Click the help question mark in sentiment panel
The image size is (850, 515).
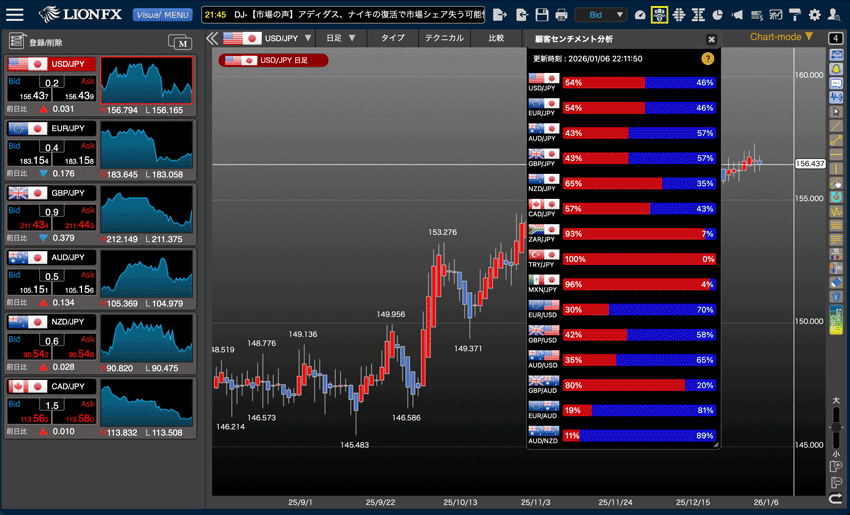coord(708,59)
